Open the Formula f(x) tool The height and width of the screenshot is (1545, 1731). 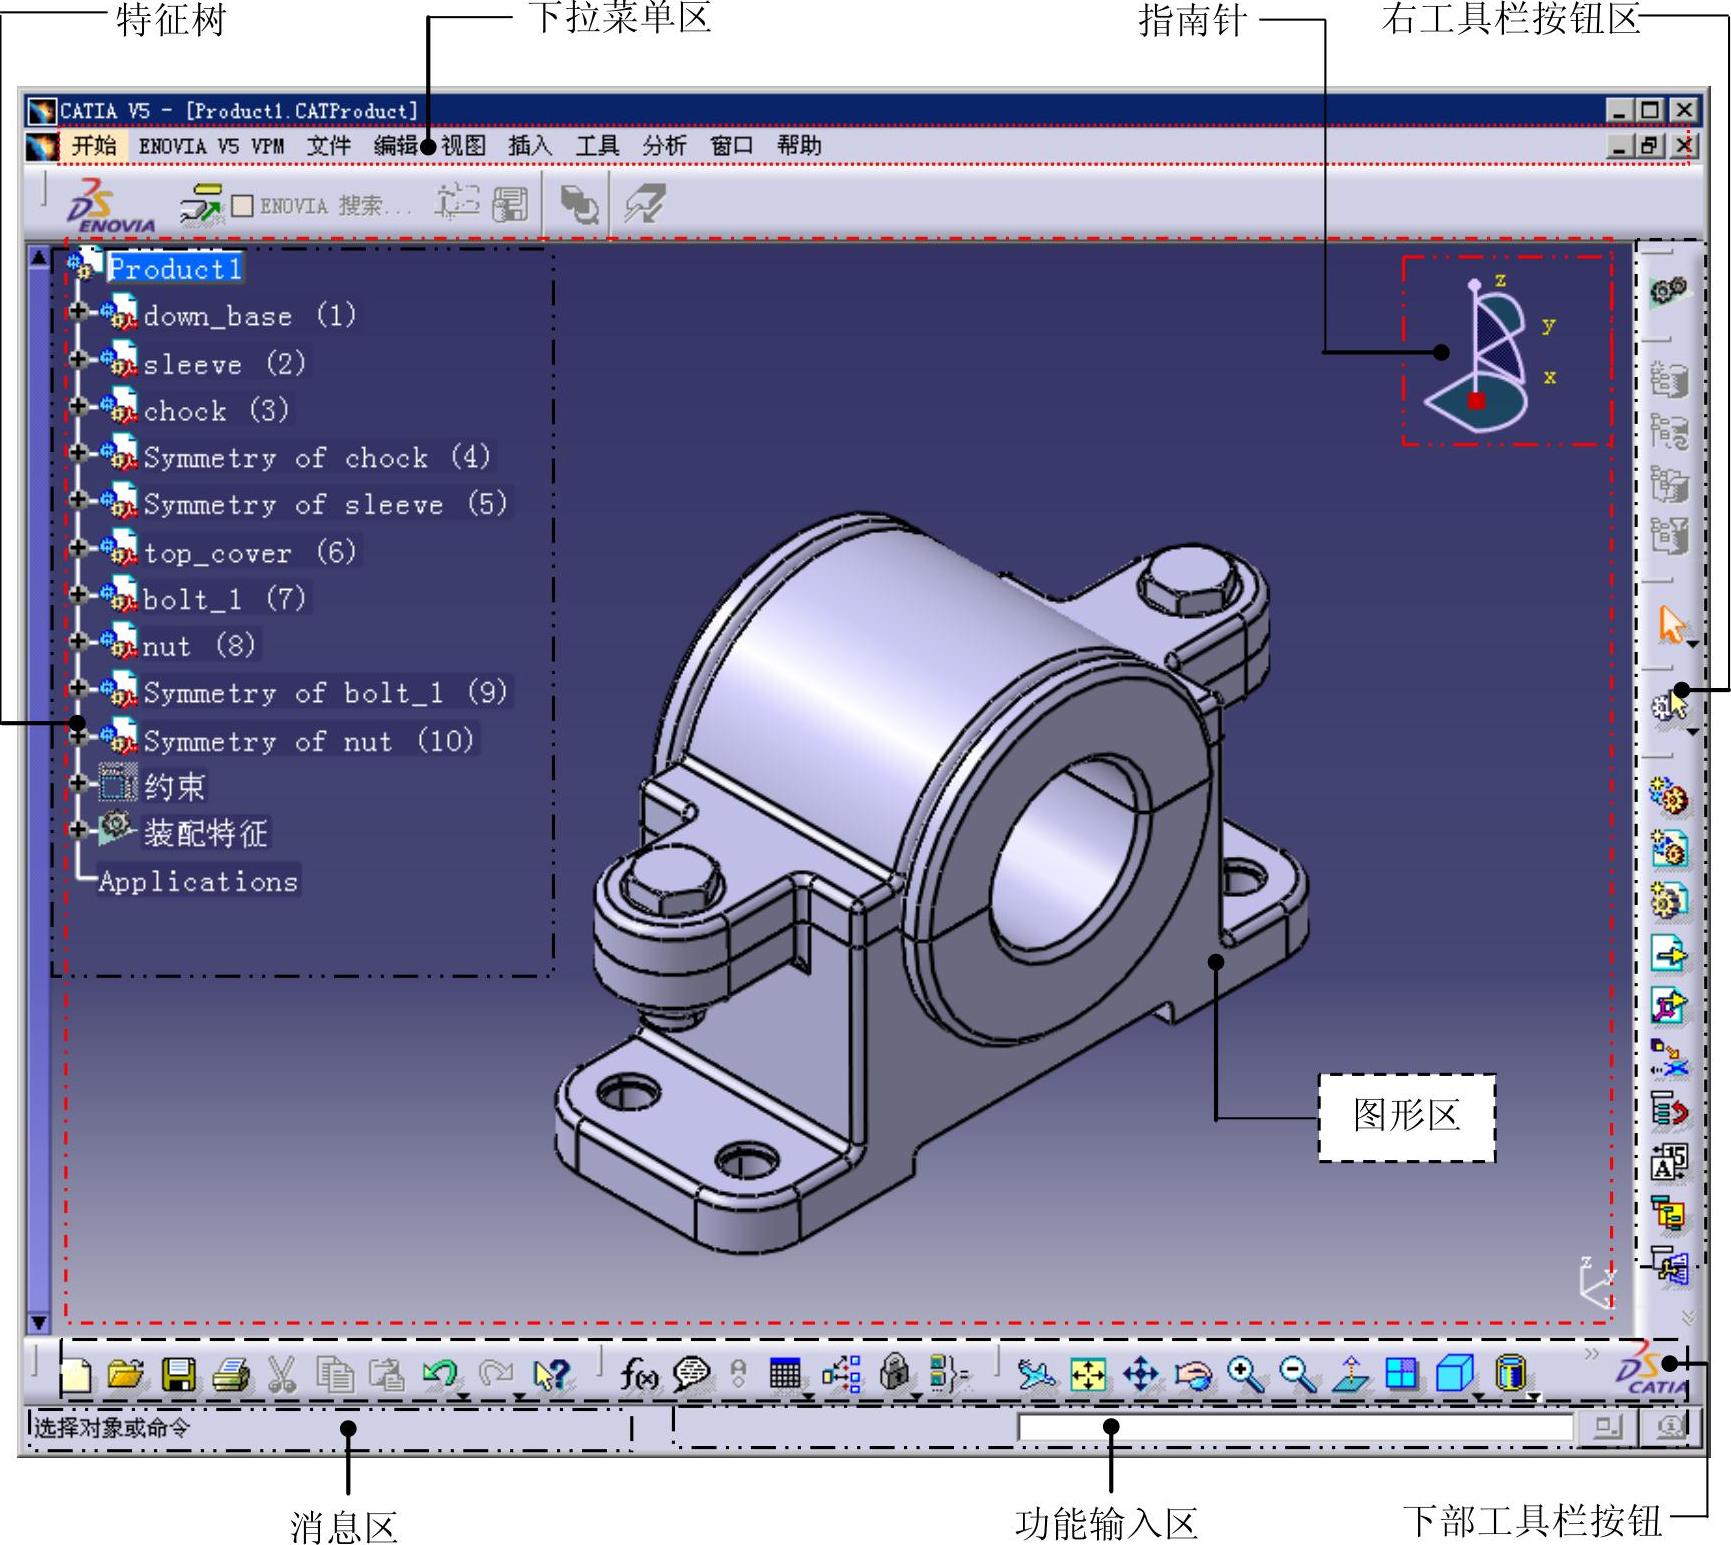coord(638,1375)
